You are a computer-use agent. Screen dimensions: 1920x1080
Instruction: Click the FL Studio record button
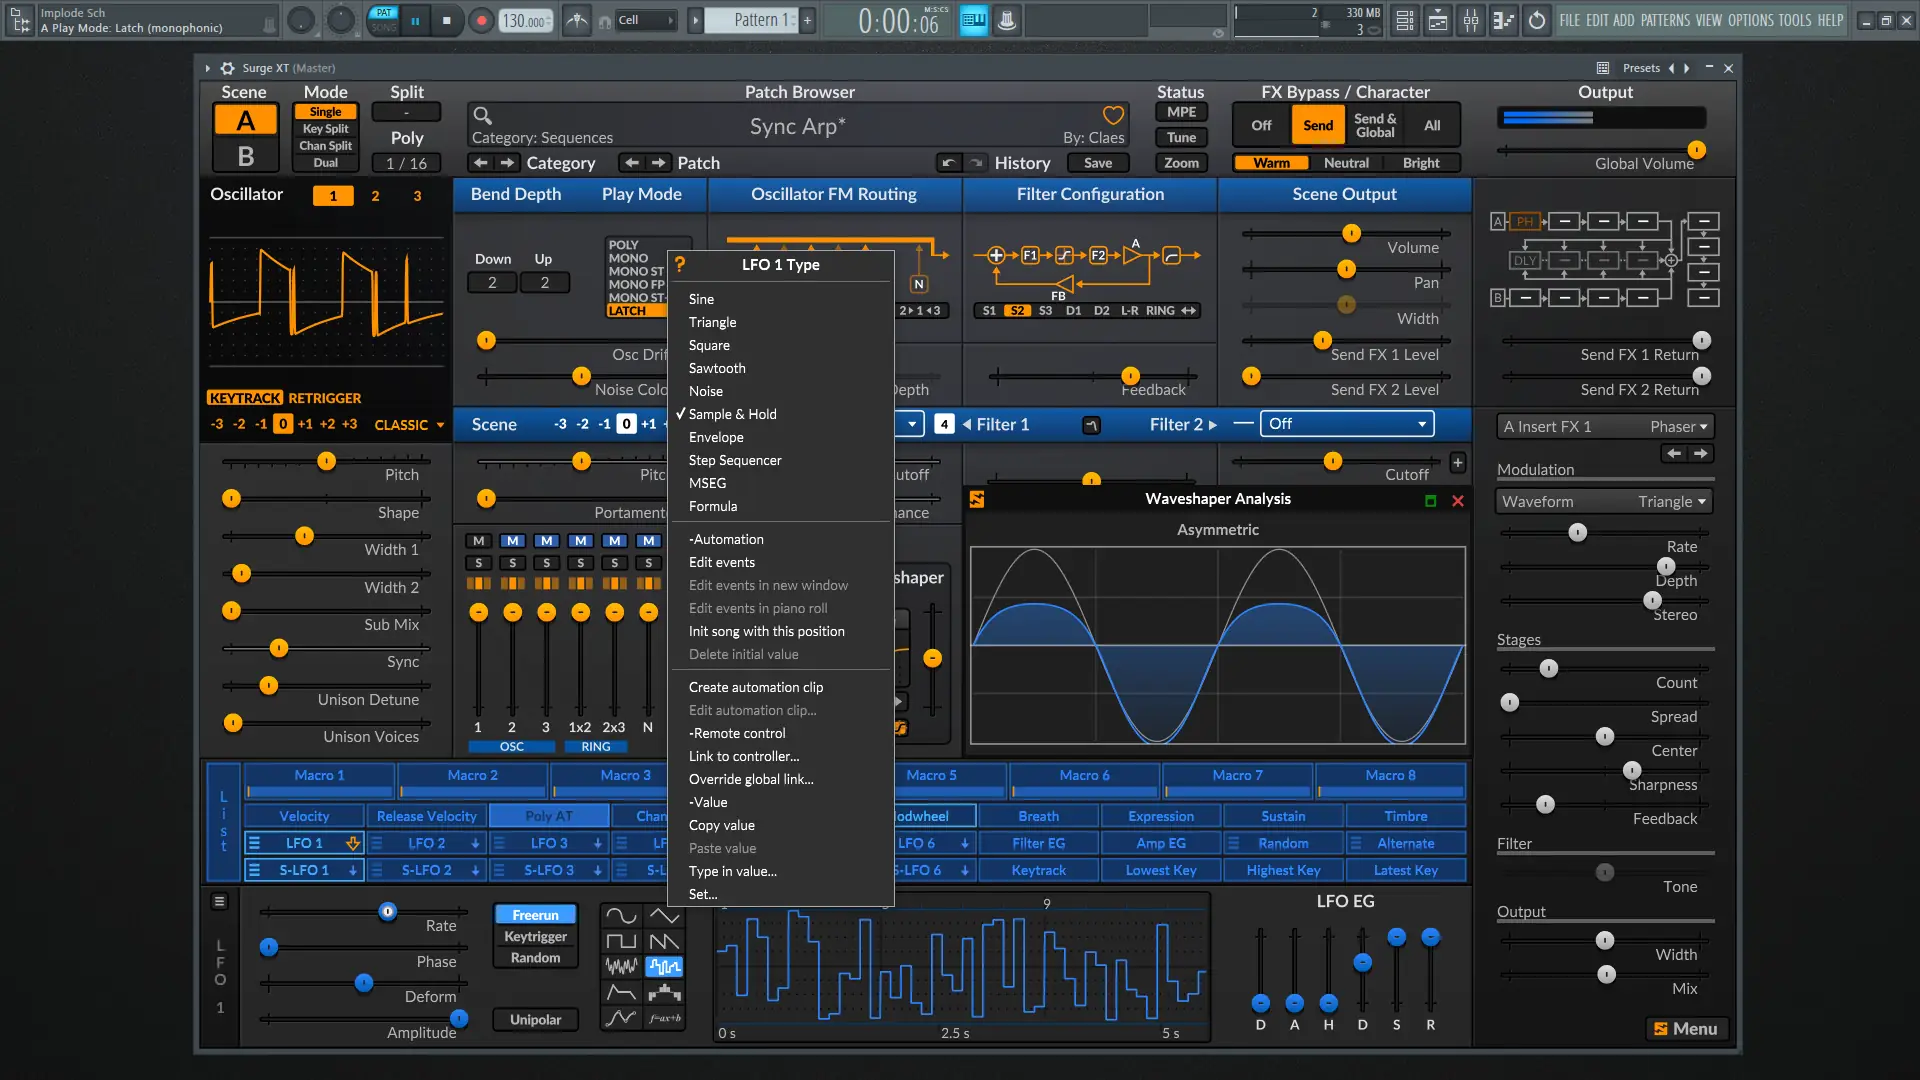point(481,21)
